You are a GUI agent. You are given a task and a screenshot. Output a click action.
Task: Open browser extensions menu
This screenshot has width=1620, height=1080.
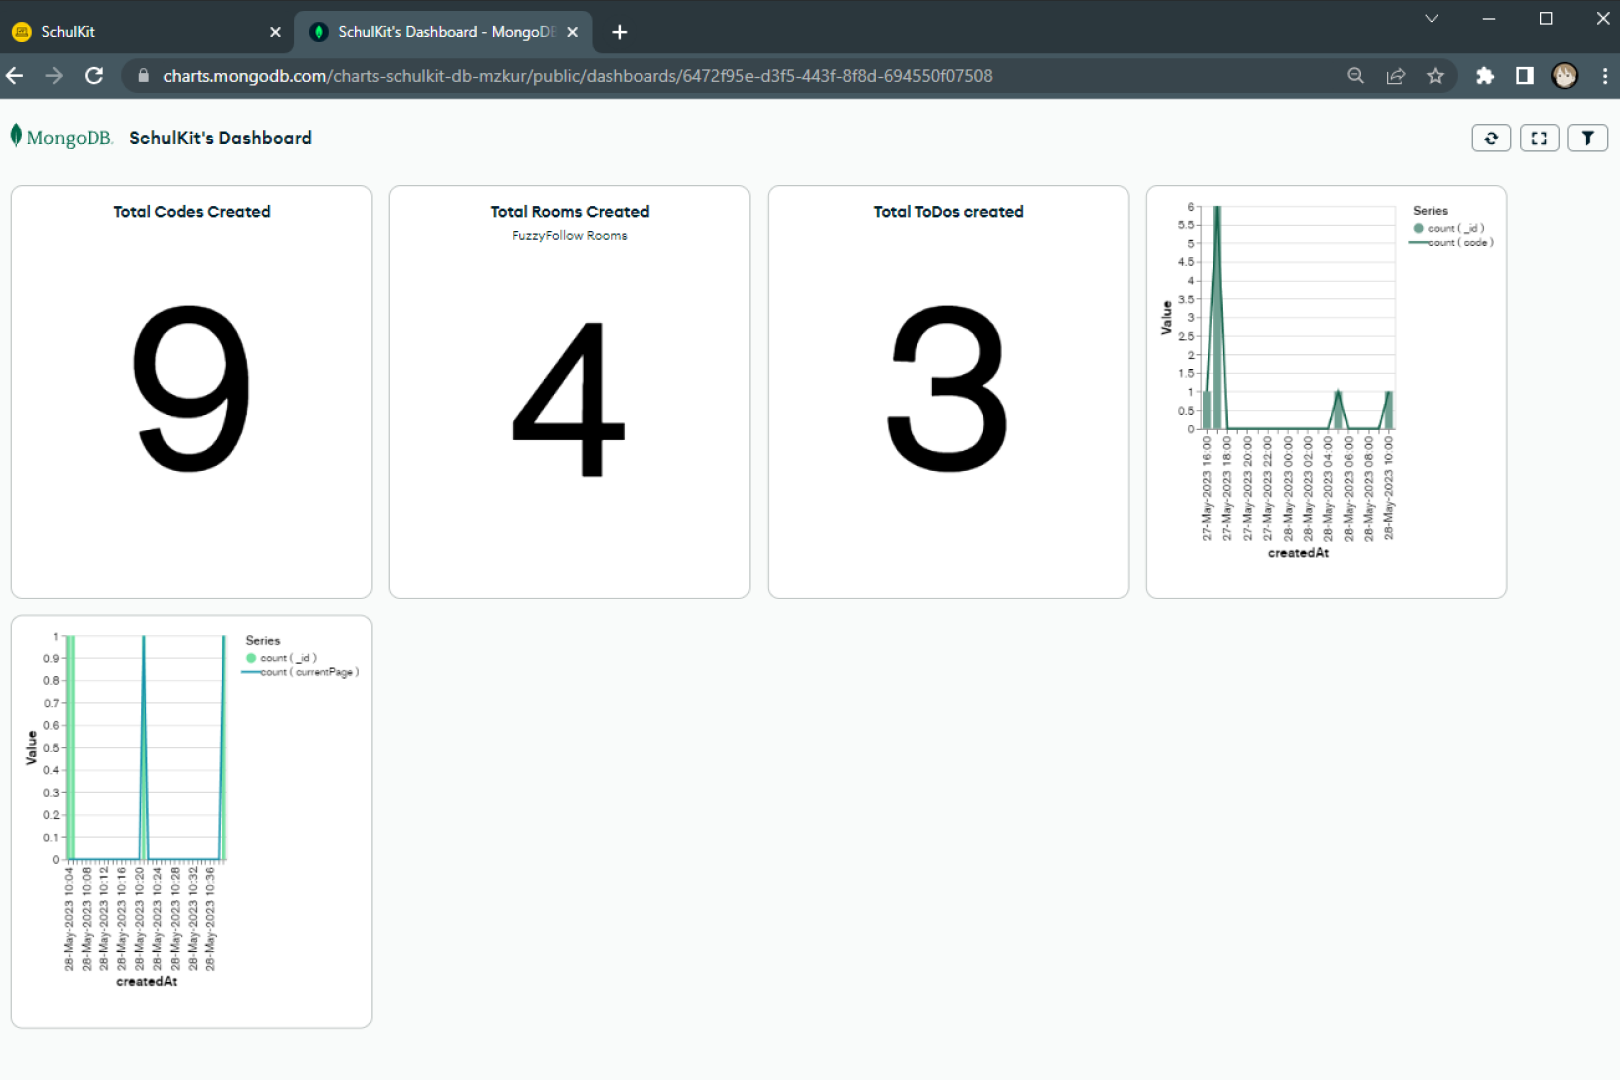1485,76
